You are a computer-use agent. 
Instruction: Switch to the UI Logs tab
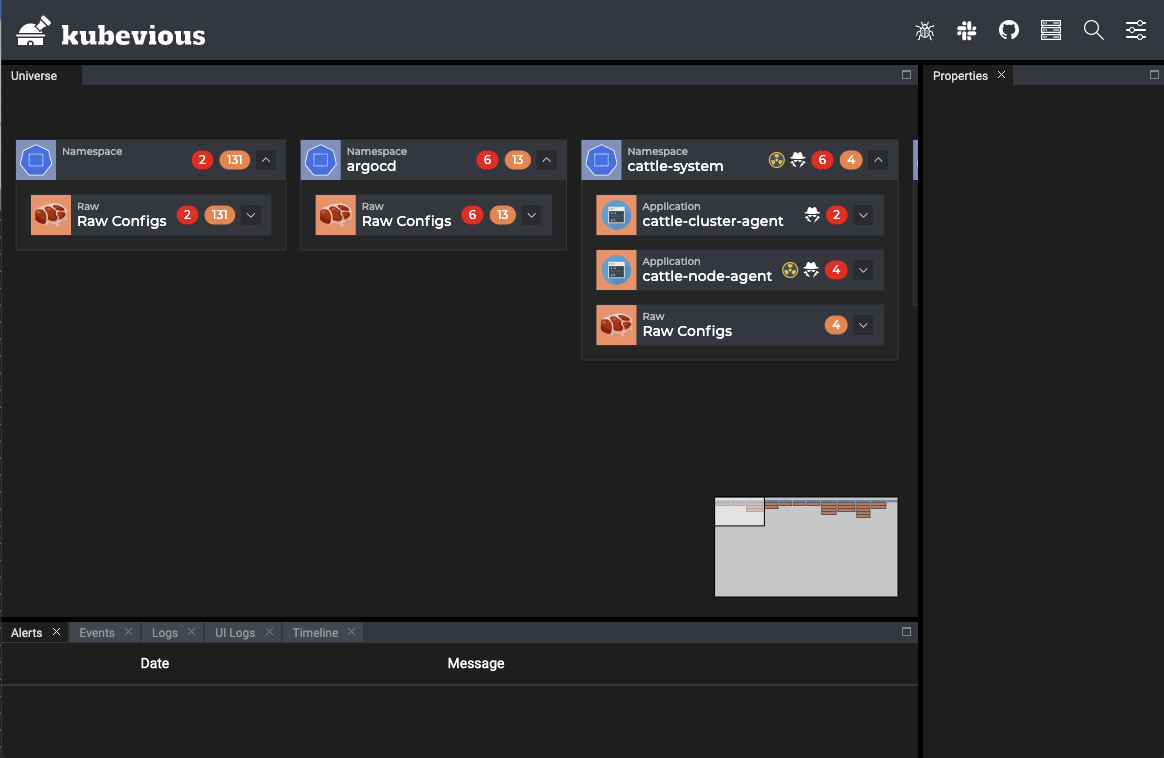(235, 633)
